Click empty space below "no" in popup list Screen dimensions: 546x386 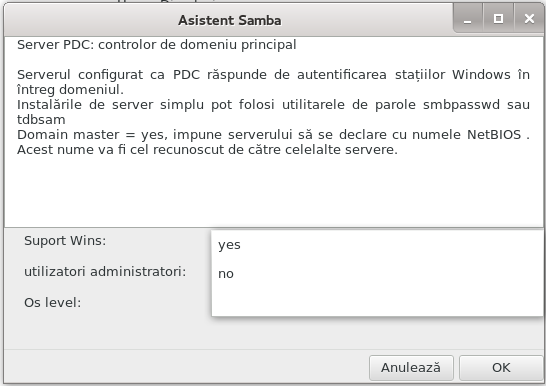377,302
